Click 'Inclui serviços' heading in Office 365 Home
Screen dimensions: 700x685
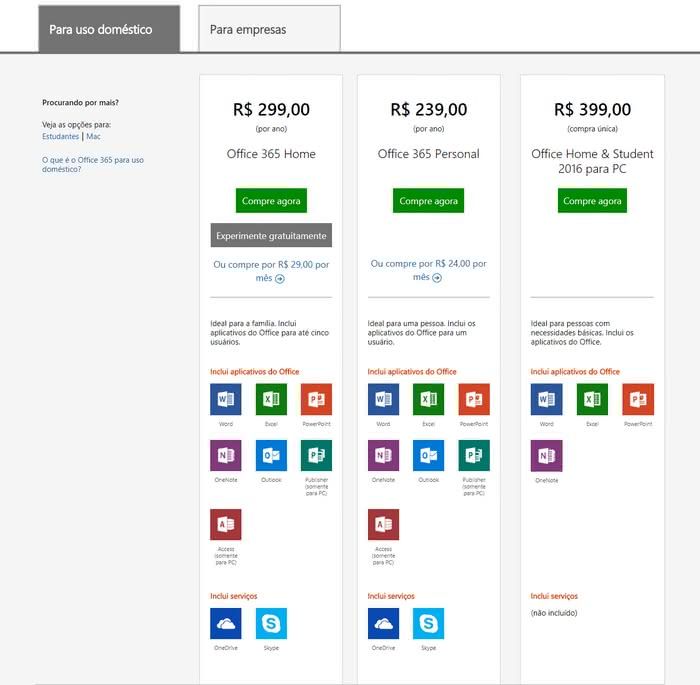pos(233,596)
